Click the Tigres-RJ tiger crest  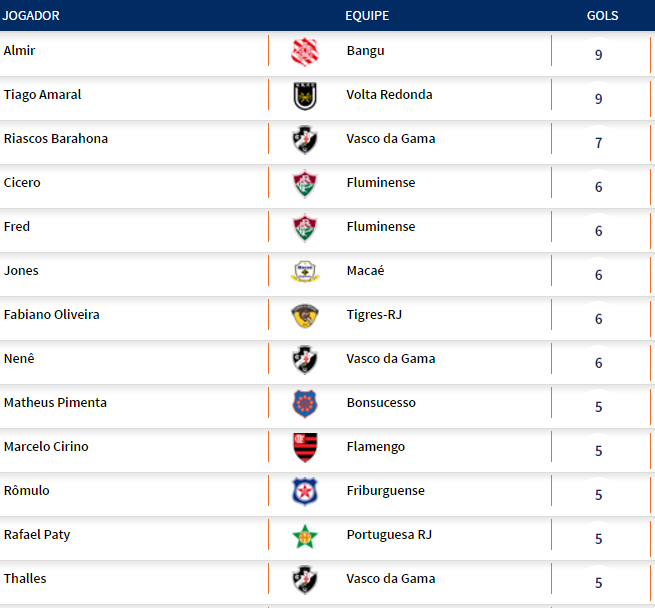tap(304, 316)
